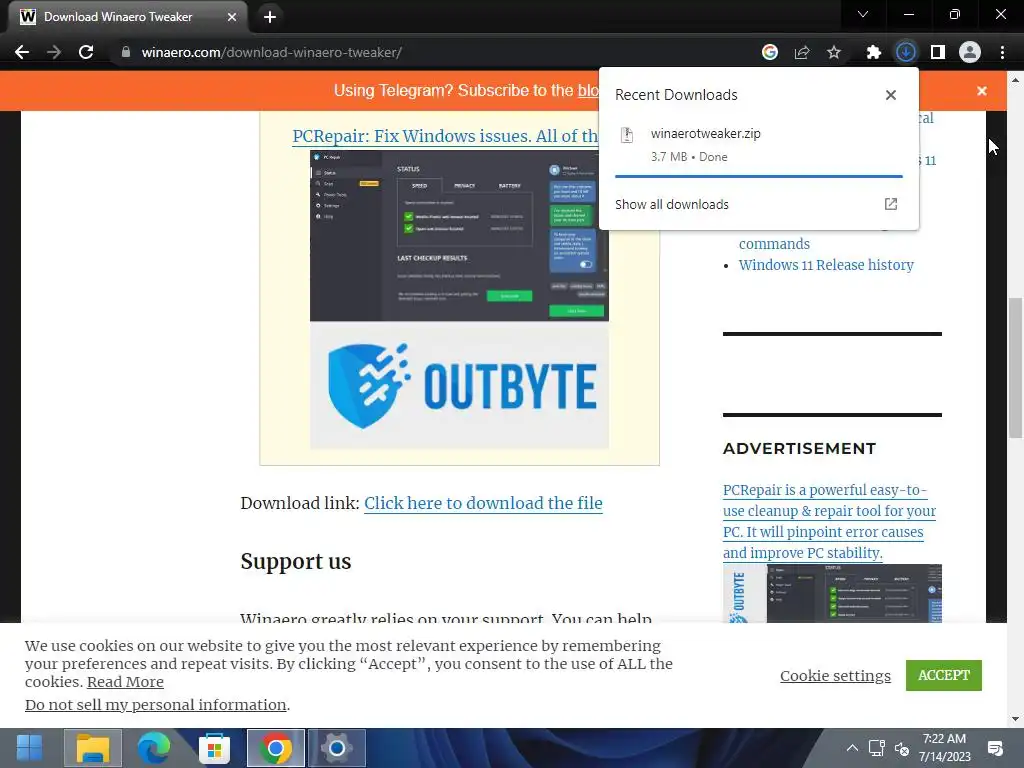The height and width of the screenshot is (768, 1024).
Task: Open PCRepair advertisement text link
Action: coord(829,521)
